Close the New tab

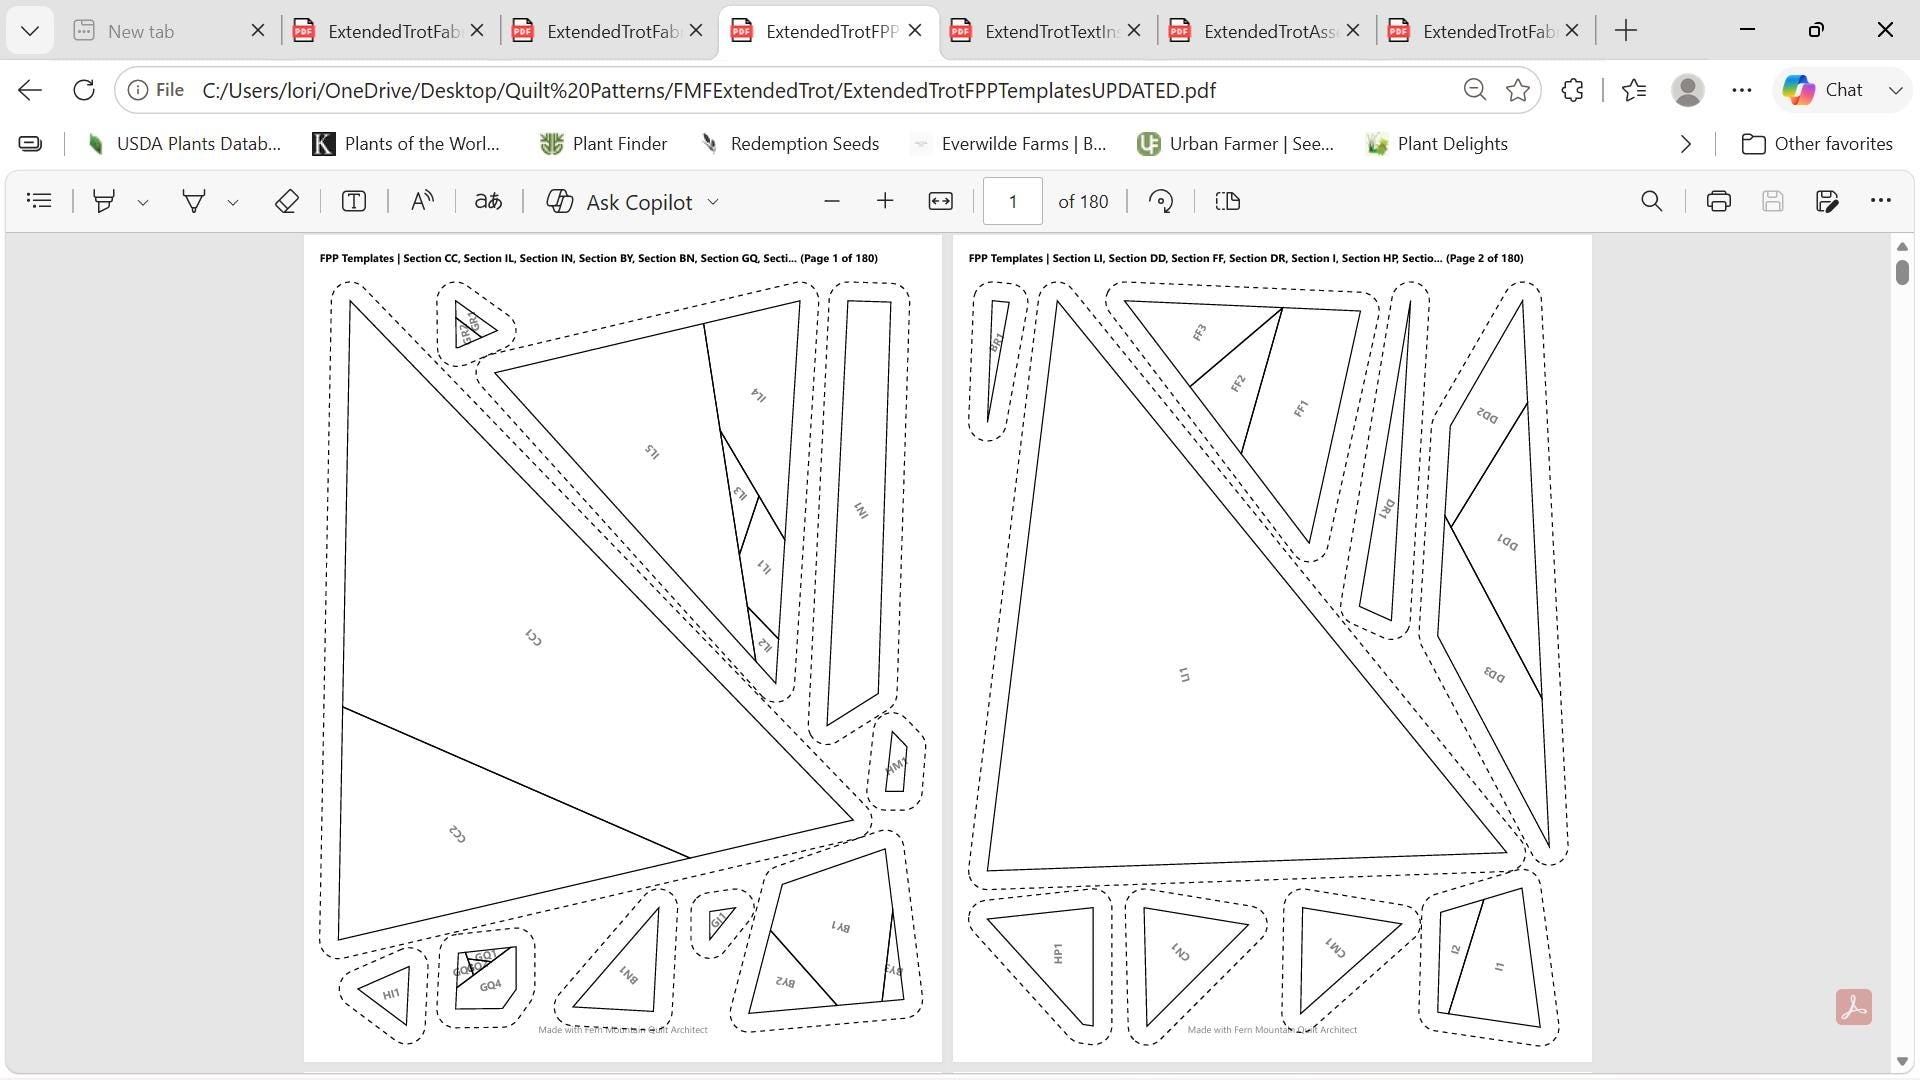coord(258,31)
